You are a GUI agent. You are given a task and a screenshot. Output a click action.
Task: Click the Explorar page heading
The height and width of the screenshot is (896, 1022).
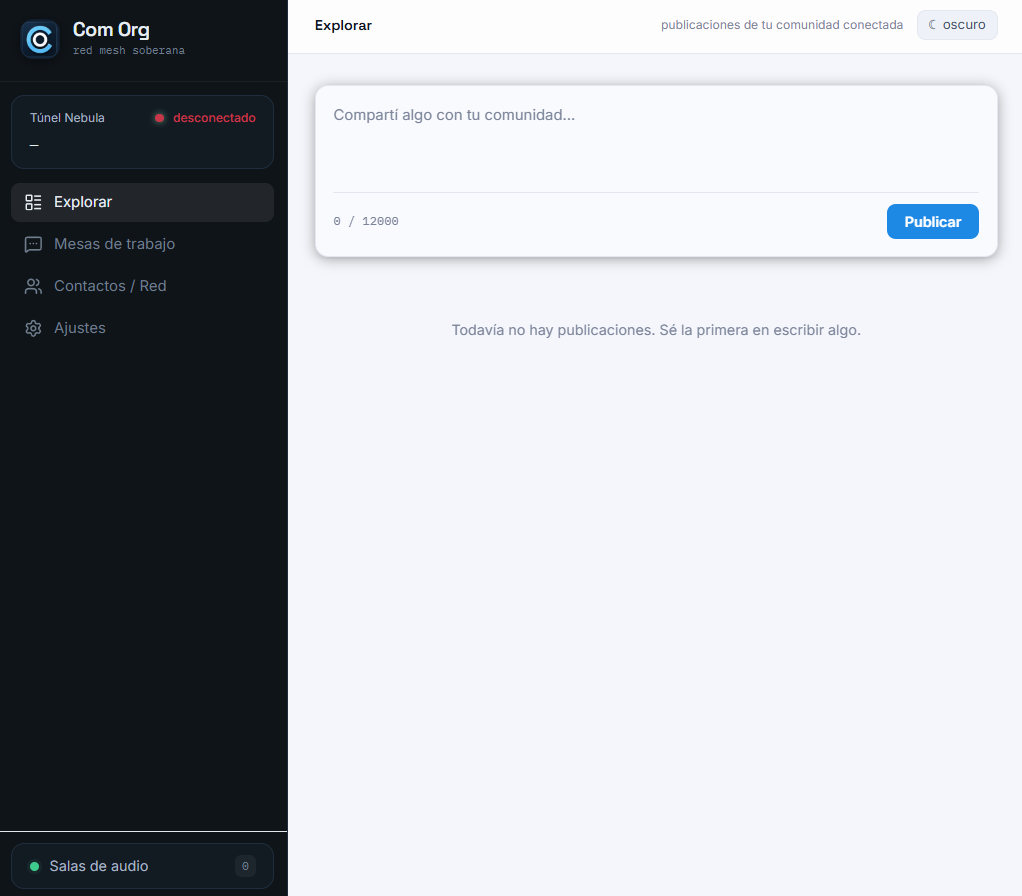click(343, 25)
